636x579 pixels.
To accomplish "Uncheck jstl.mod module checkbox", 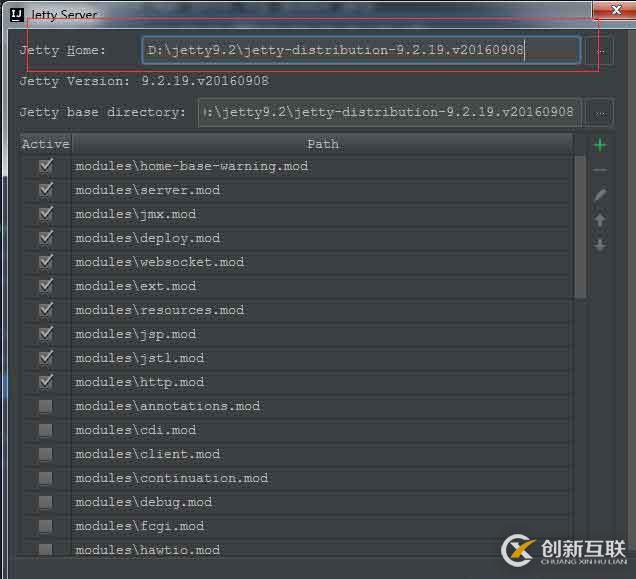I will coord(45,358).
